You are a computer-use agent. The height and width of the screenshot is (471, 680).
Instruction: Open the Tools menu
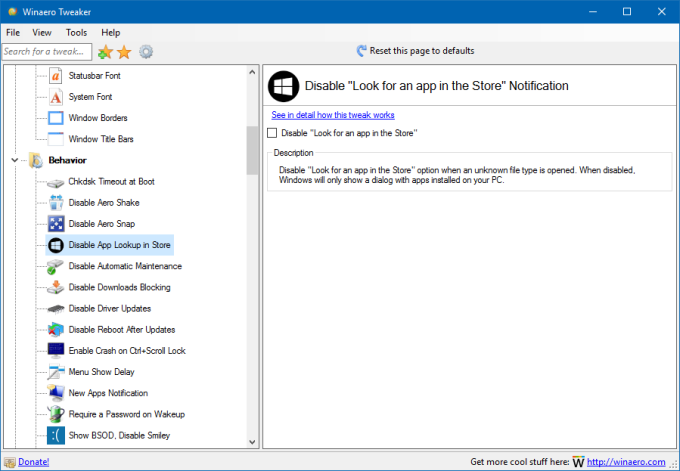point(76,32)
